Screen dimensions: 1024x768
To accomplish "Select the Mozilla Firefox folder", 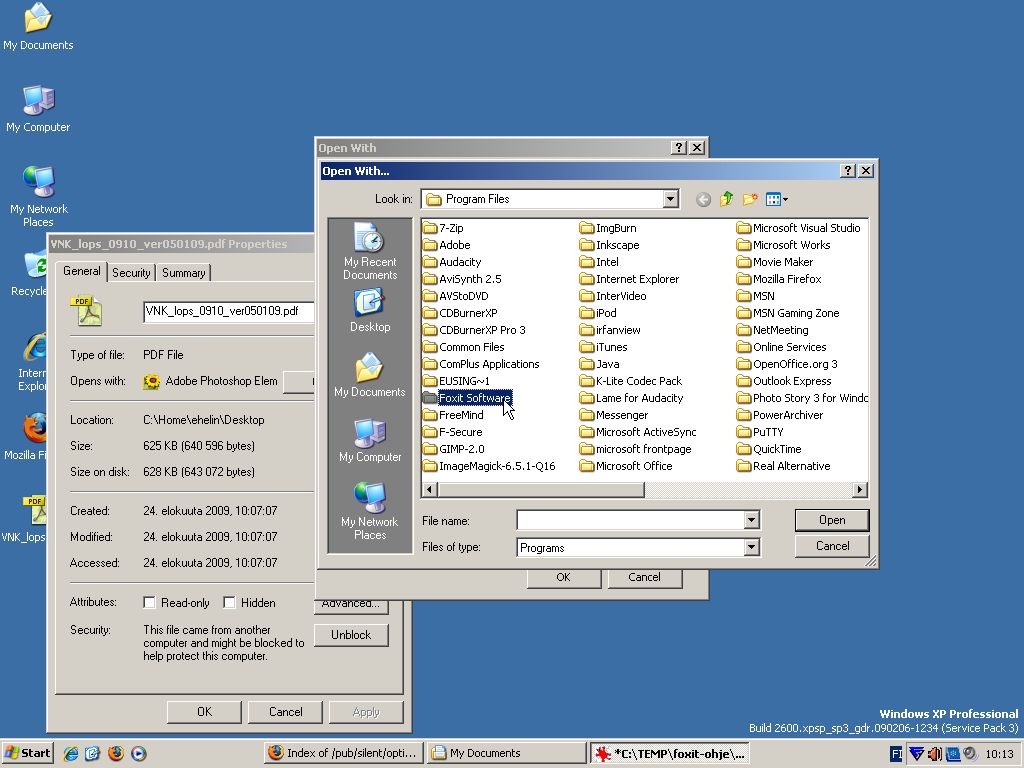I will tap(778, 279).
